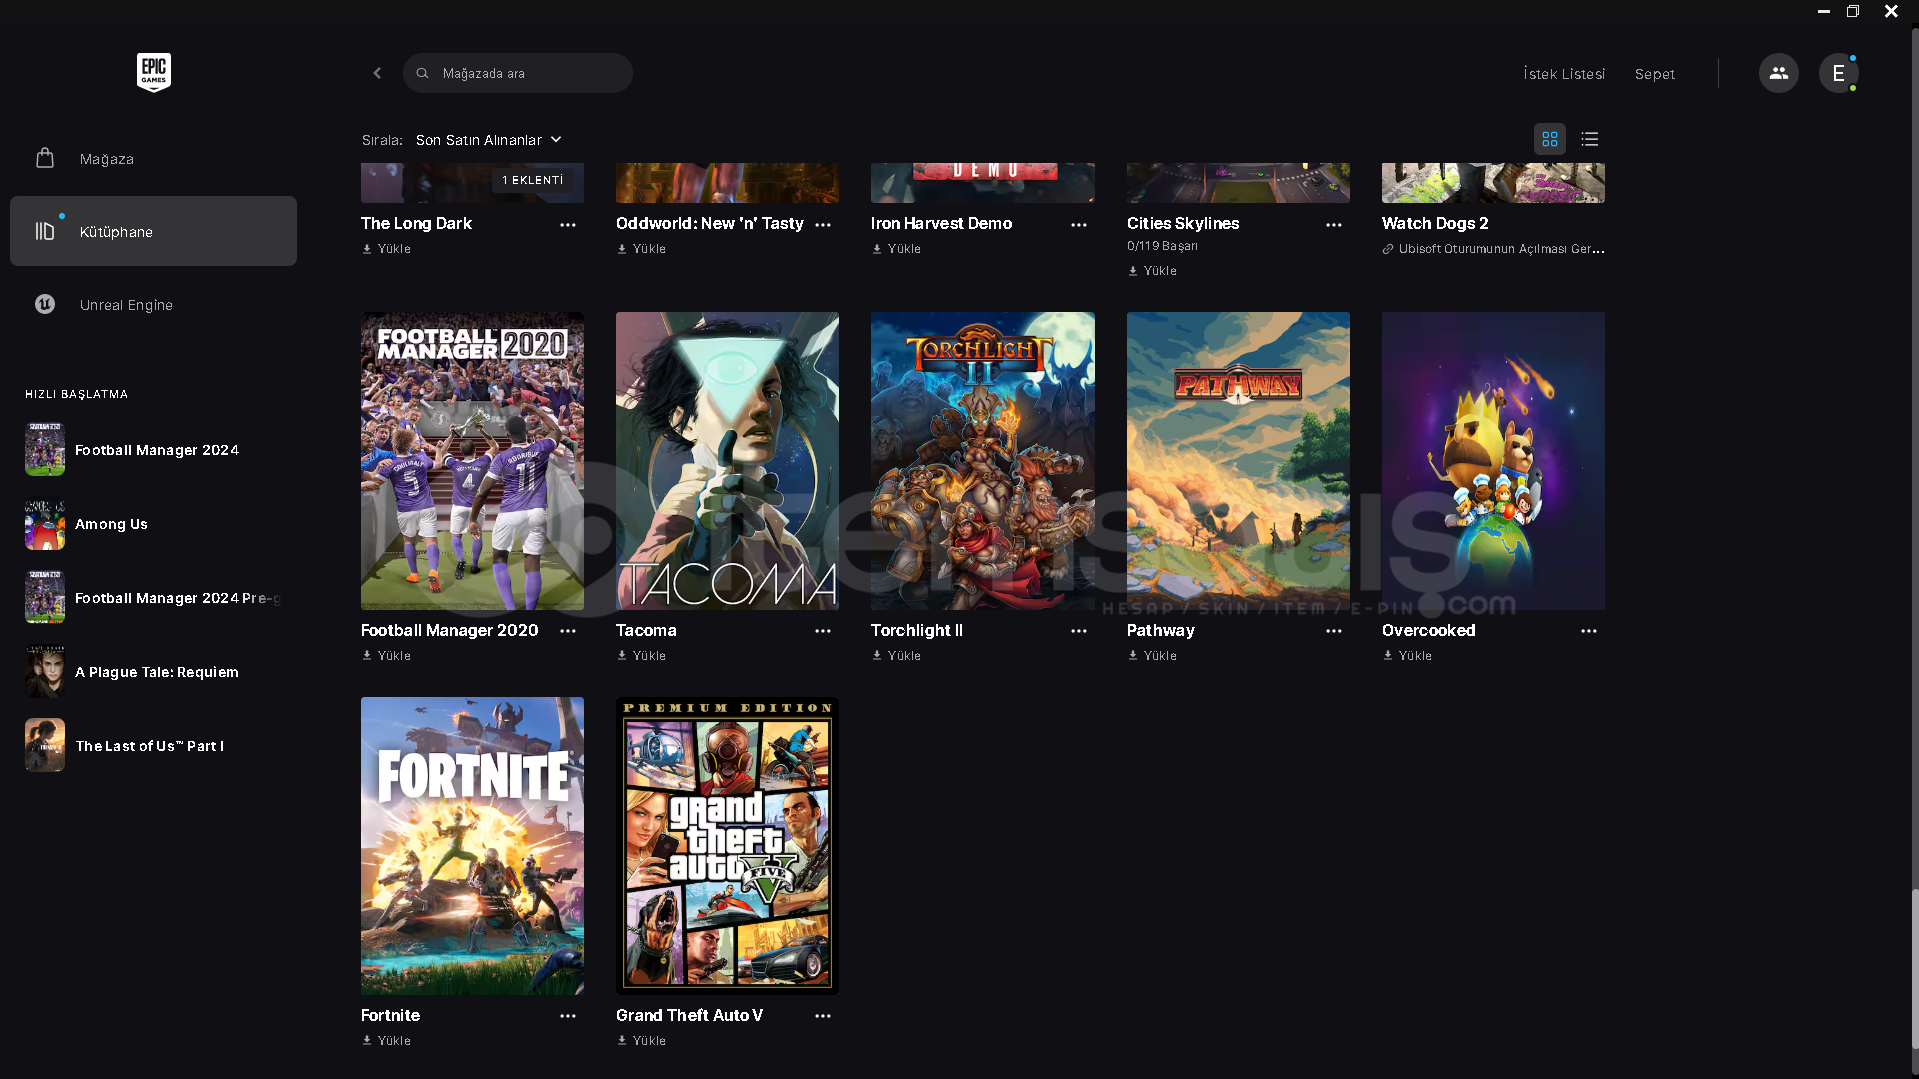The image size is (1919, 1079).
Task: Click the Mağazada ara search field
Action: (518, 73)
